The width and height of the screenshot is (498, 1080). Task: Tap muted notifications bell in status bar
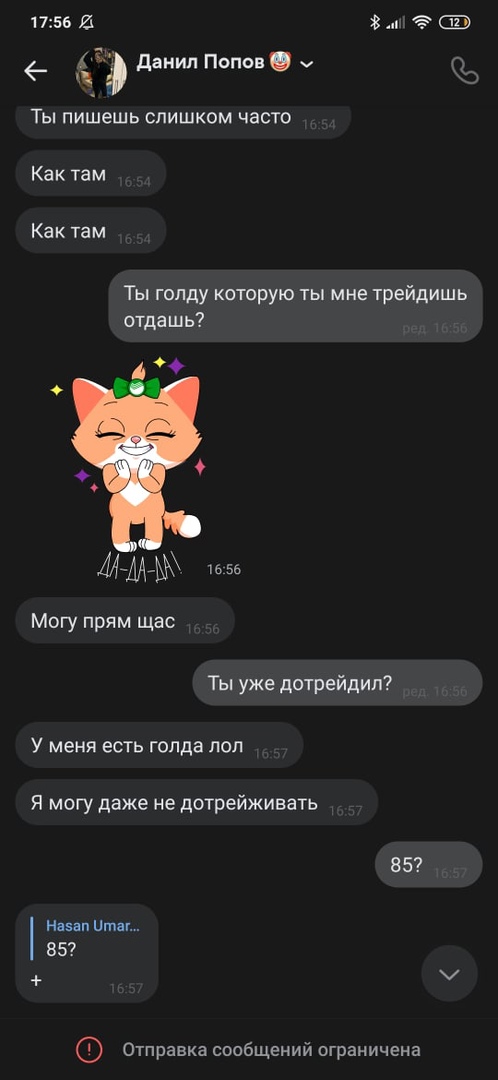click(86, 22)
